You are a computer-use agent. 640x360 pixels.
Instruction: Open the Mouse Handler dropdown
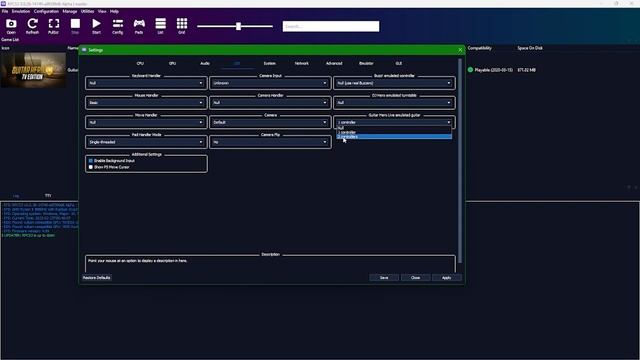click(x=146, y=102)
